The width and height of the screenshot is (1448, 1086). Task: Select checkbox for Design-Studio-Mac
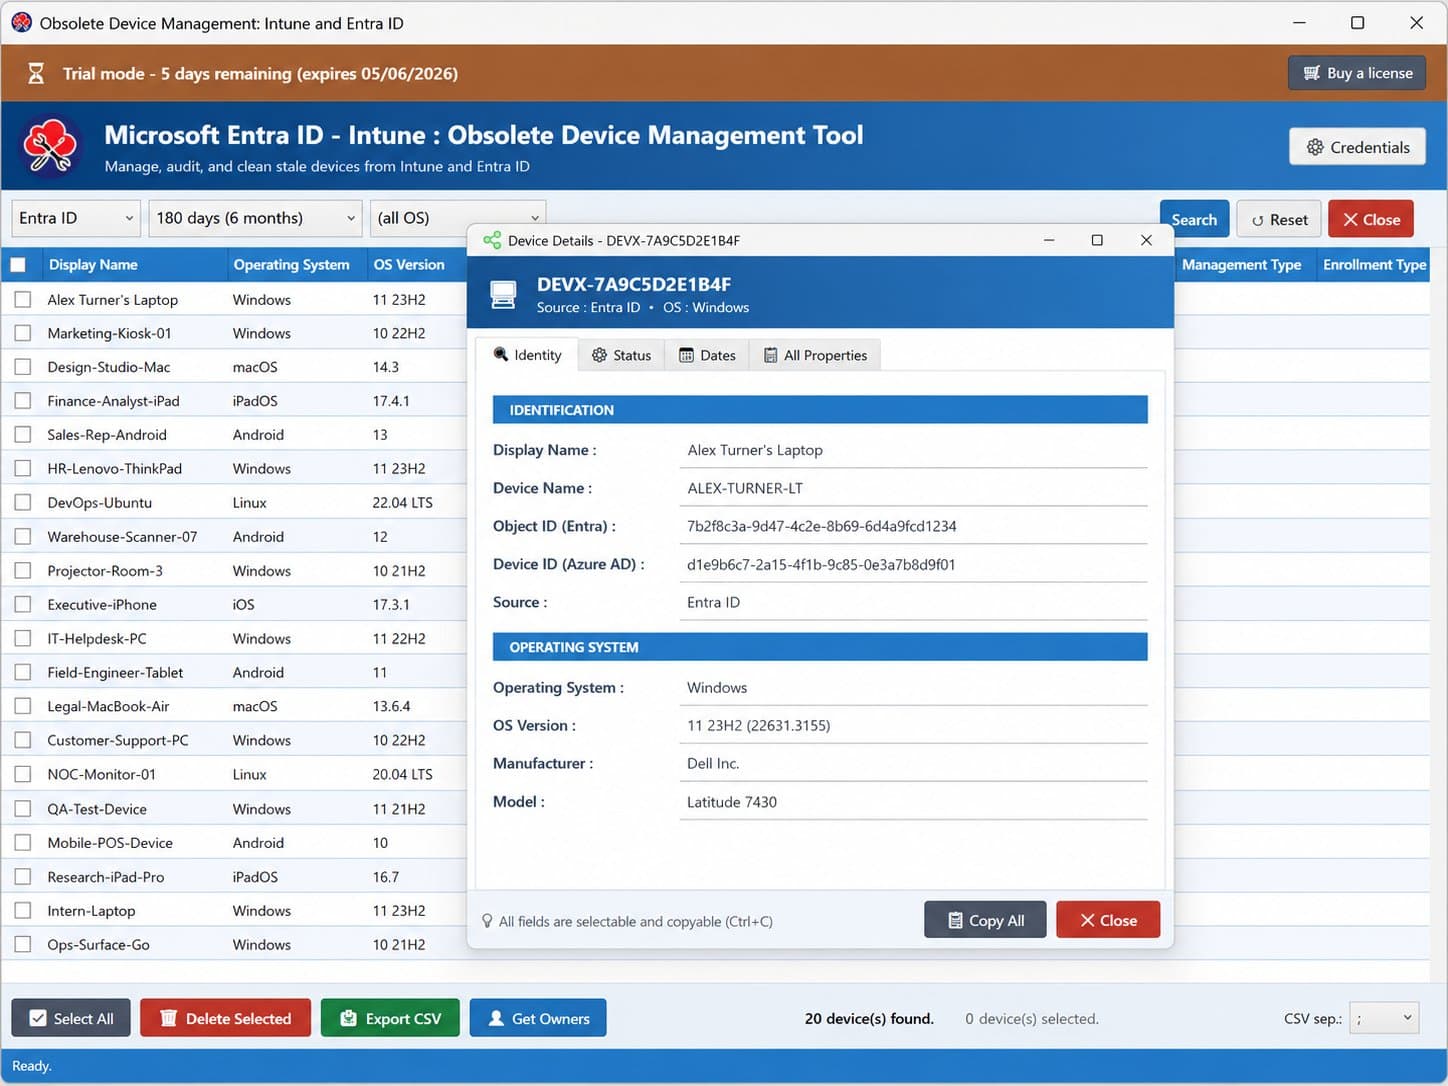coord(22,367)
